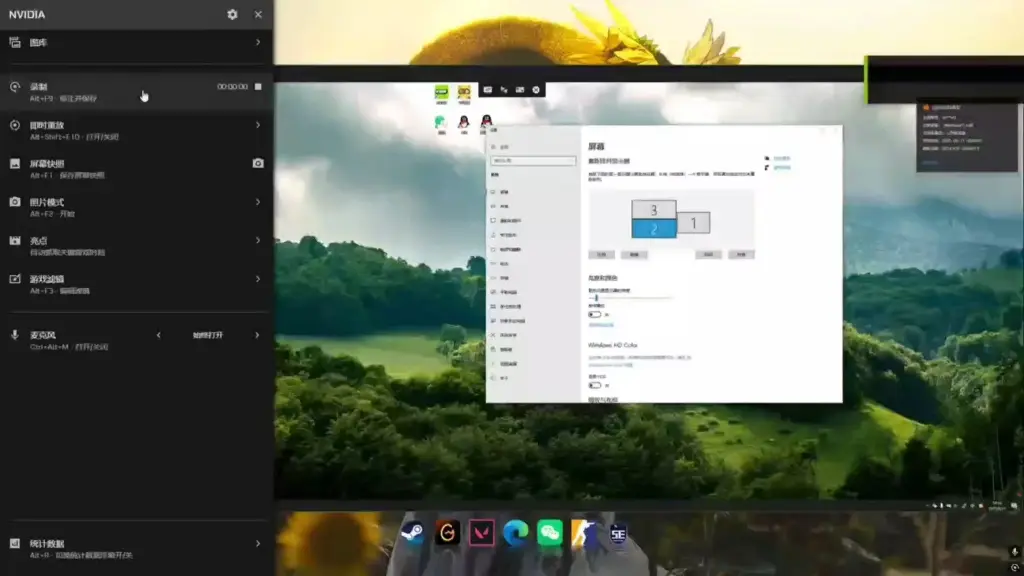1024x576 pixels.
Task: Select display 3 in settings window
Action: (654, 210)
